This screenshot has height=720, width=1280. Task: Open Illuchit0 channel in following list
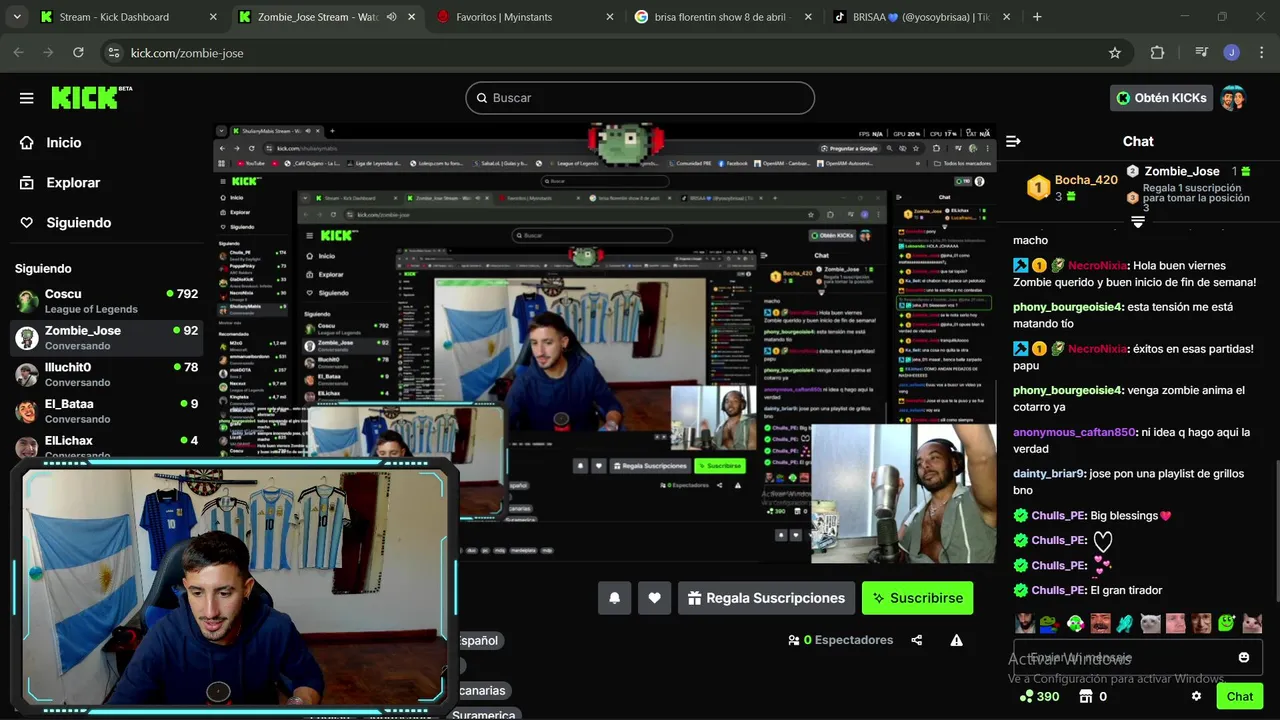tap(107, 374)
